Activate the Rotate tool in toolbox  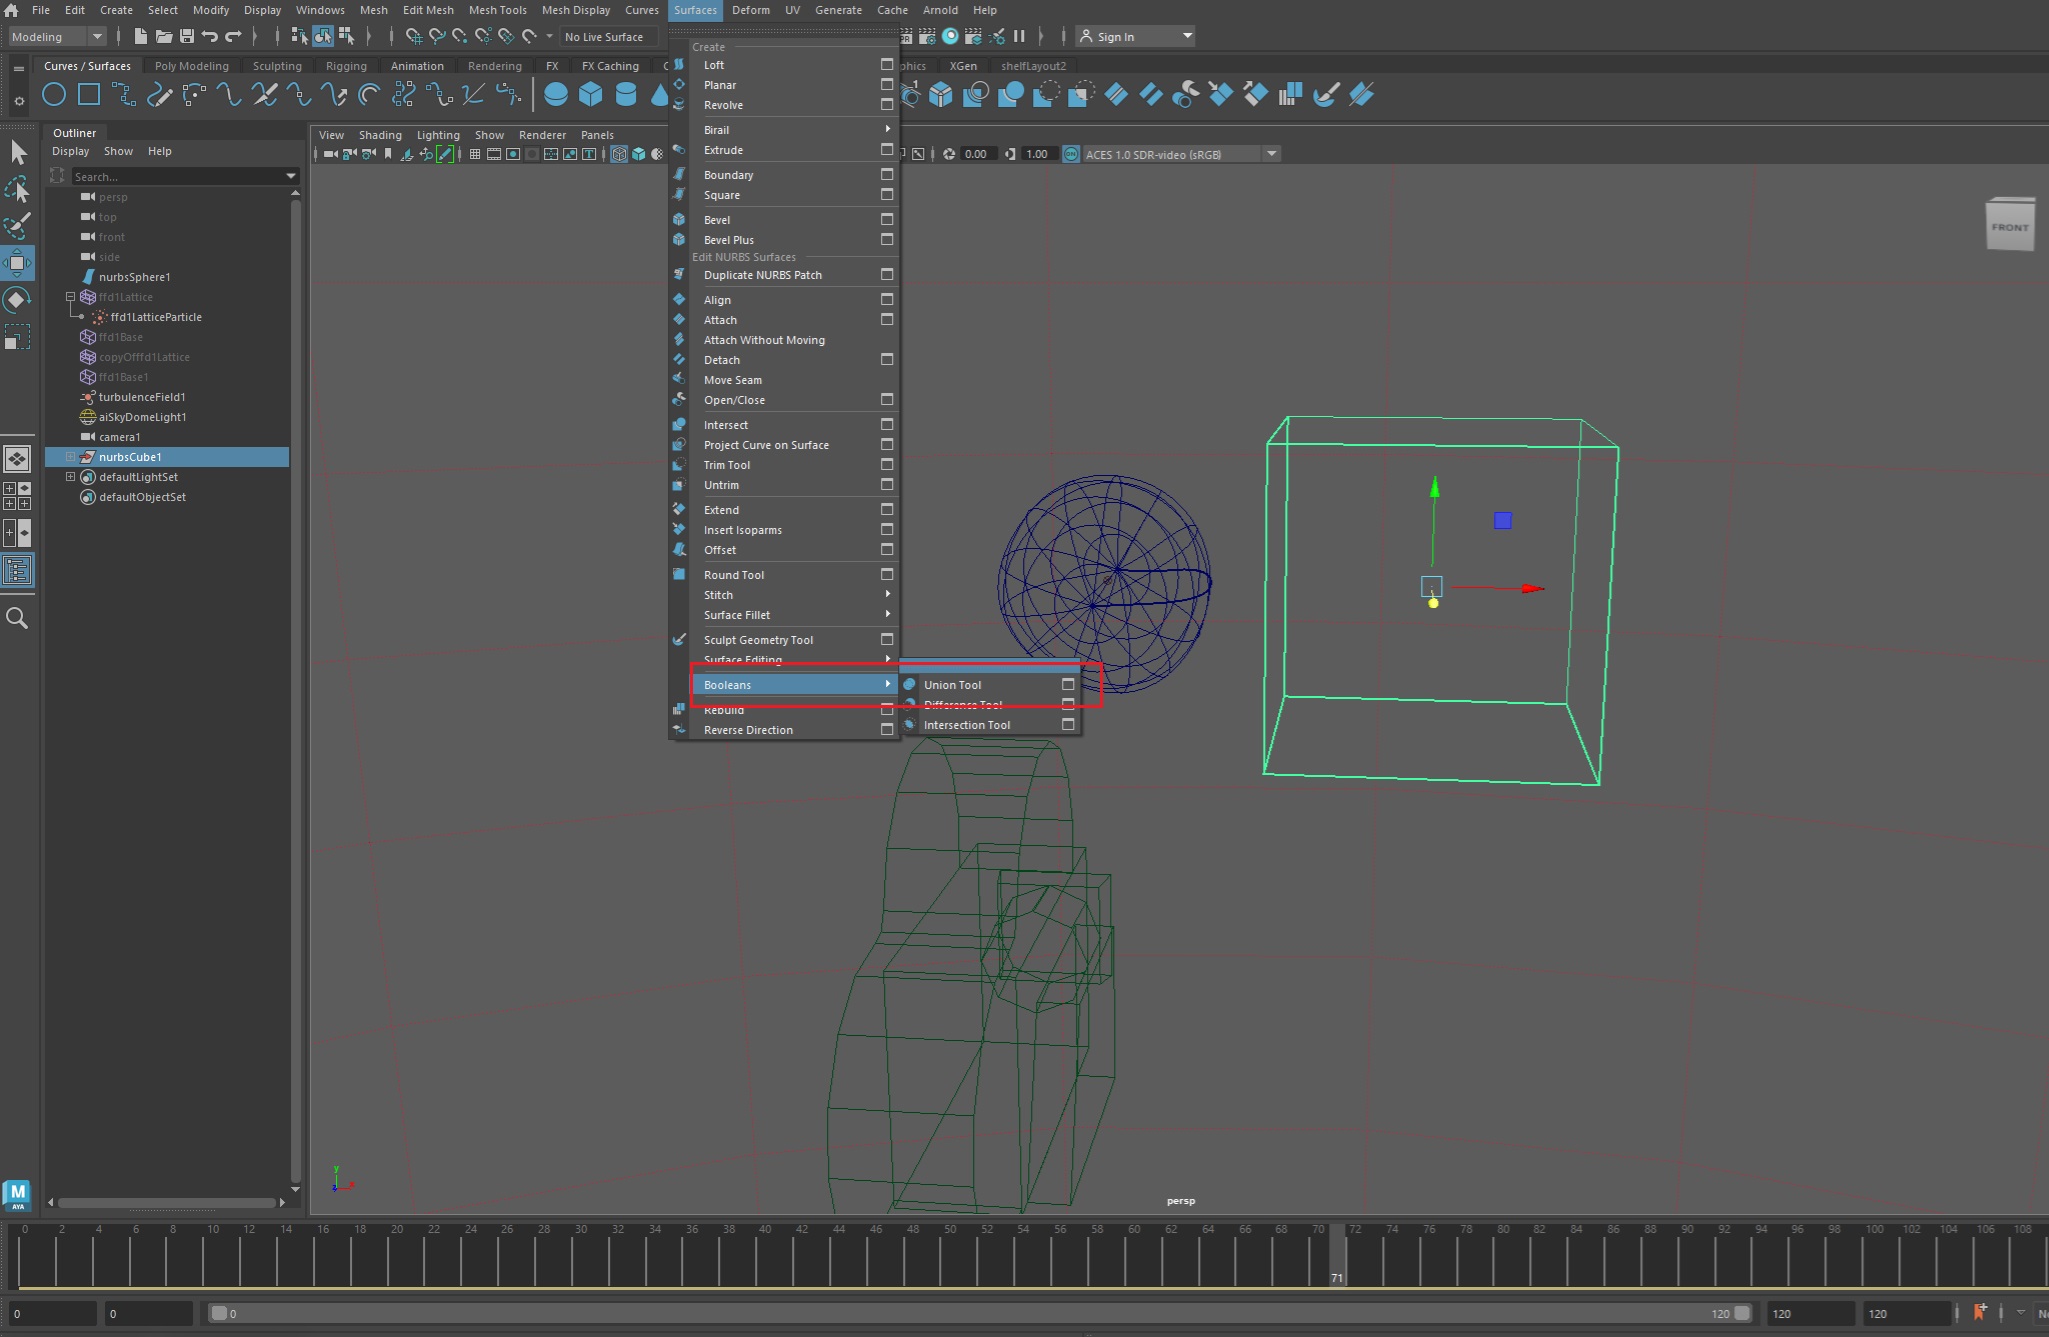[18, 300]
